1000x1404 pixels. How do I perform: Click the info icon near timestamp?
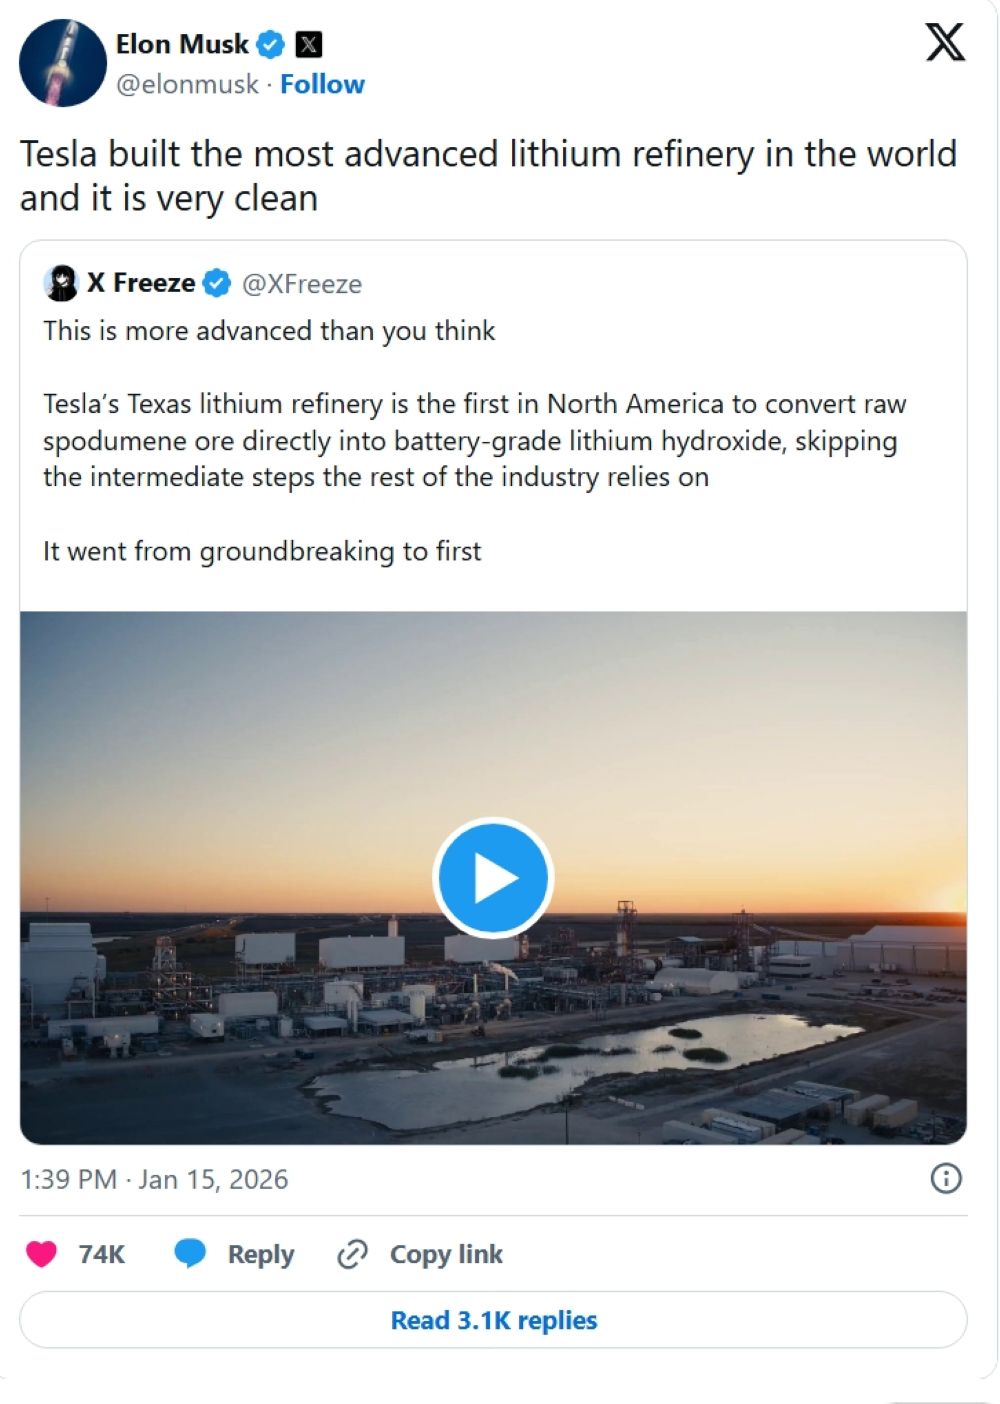(945, 1178)
